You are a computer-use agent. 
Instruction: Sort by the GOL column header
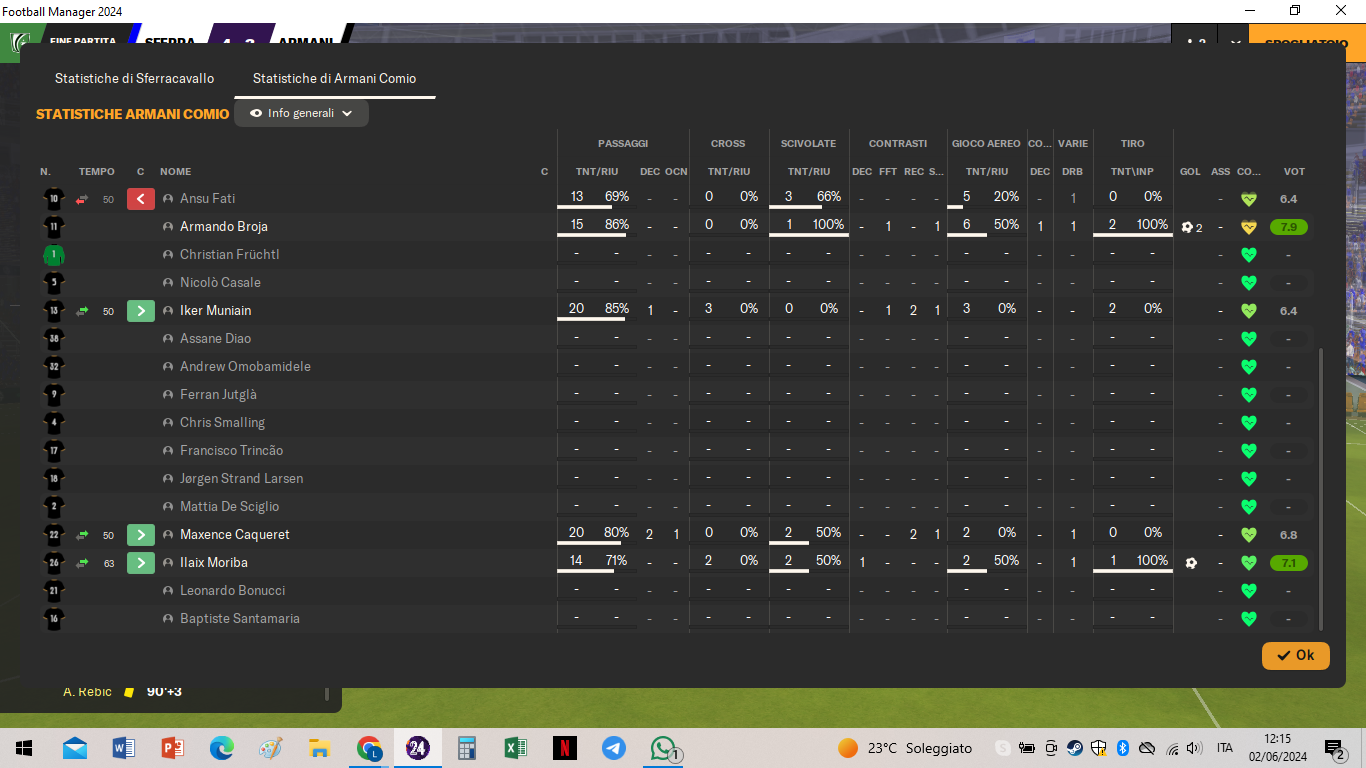tap(1190, 172)
